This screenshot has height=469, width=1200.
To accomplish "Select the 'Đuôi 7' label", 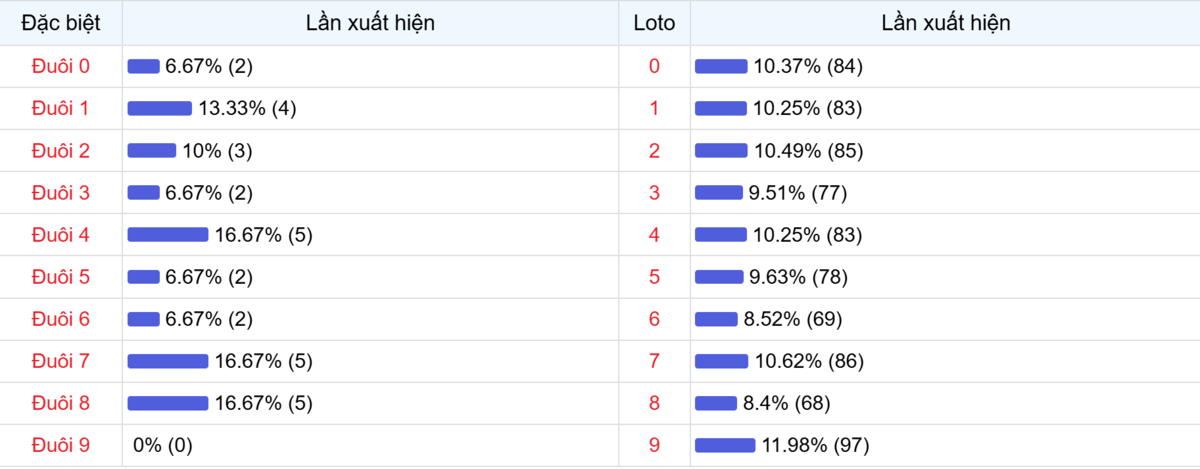I will [x=61, y=361].
